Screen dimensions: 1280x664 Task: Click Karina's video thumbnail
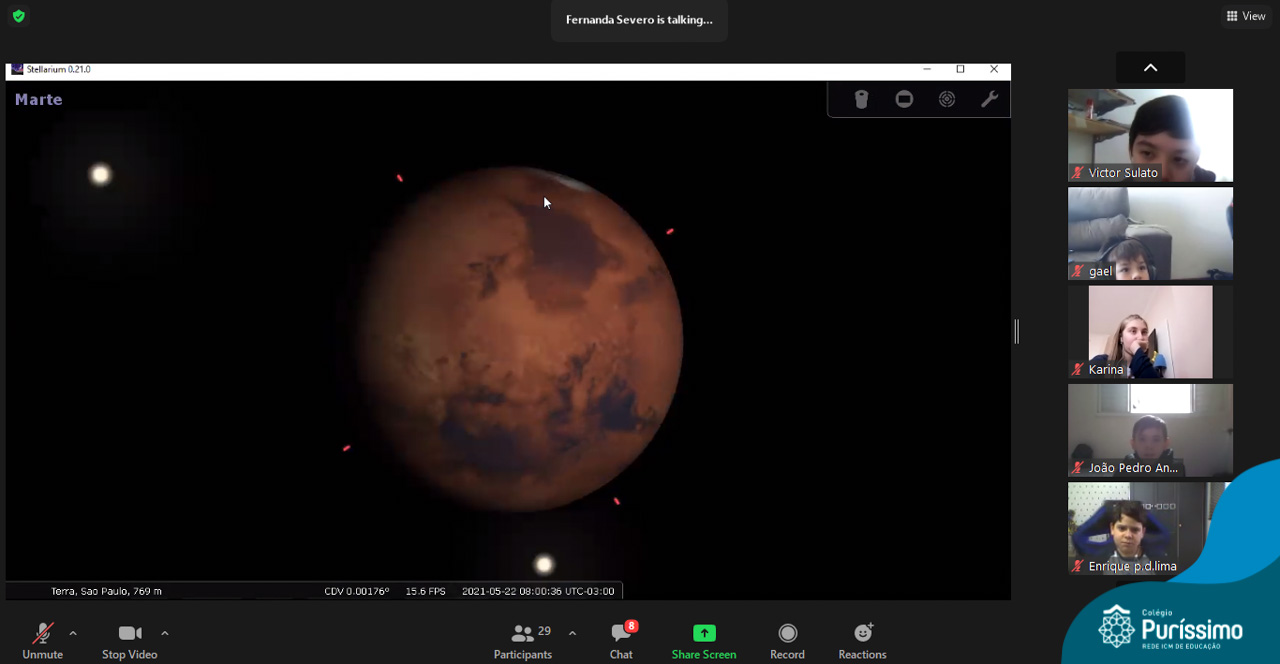(x=1150, y=332)
